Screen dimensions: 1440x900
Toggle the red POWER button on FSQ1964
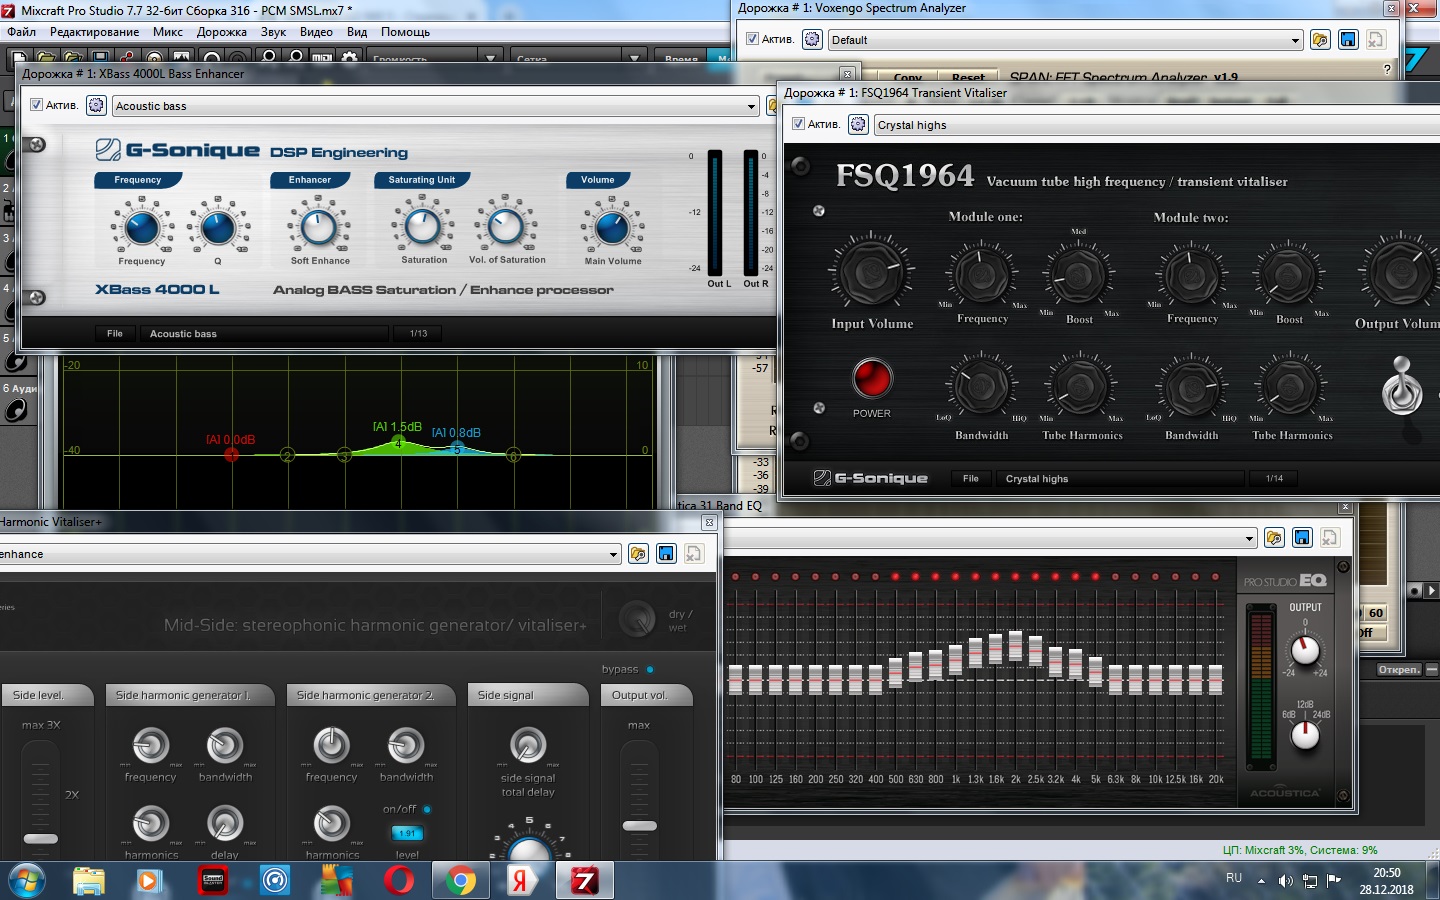coord(872,378)
